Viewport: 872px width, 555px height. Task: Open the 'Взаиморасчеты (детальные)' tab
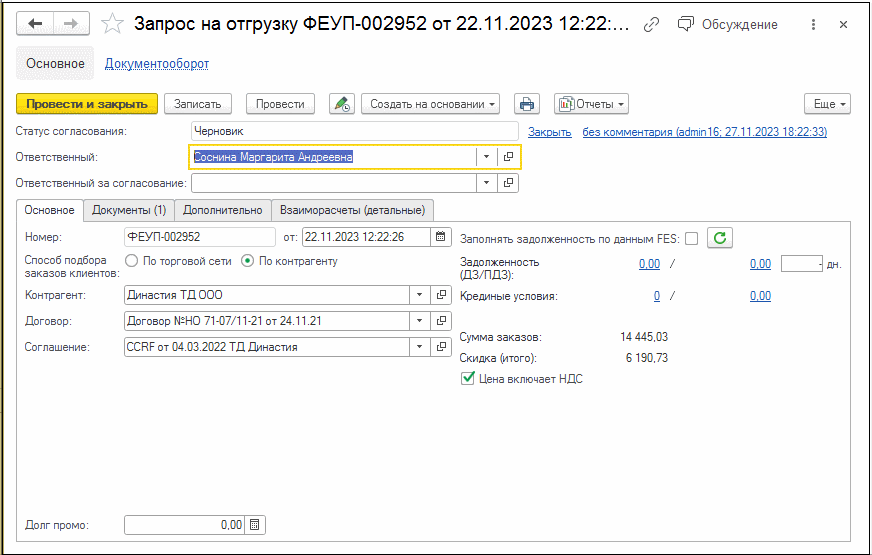[x=352, y=210]
